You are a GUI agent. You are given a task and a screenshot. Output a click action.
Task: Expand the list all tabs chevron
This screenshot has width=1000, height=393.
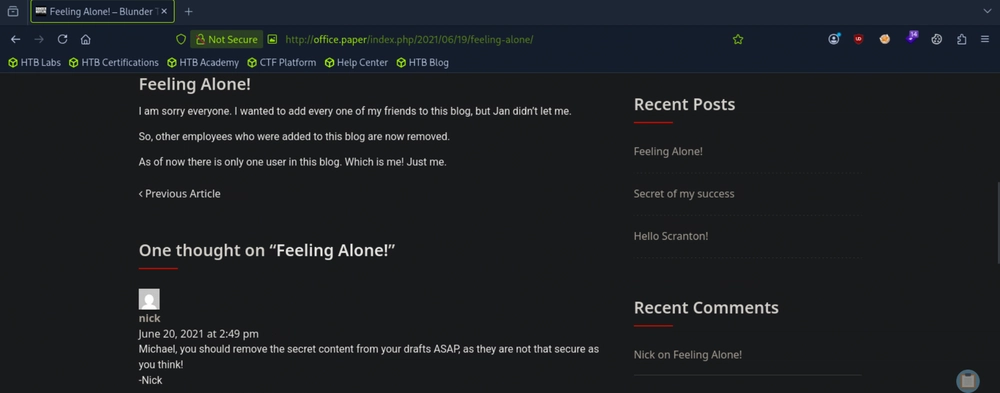(x=987, y=11)
